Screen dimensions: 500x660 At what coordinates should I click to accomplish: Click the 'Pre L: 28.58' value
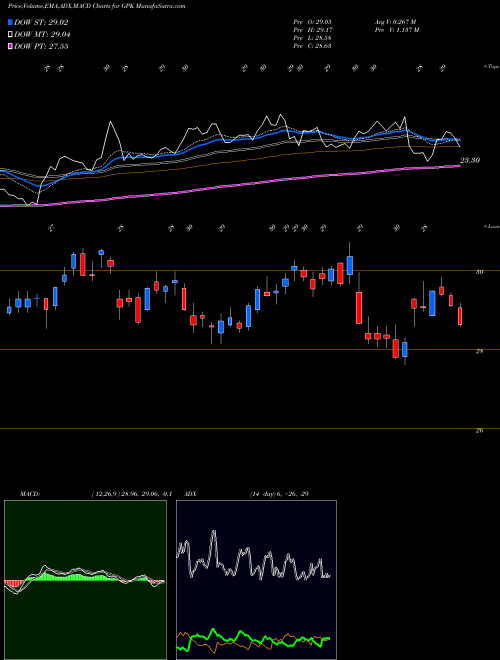click(x=312, y=38)
